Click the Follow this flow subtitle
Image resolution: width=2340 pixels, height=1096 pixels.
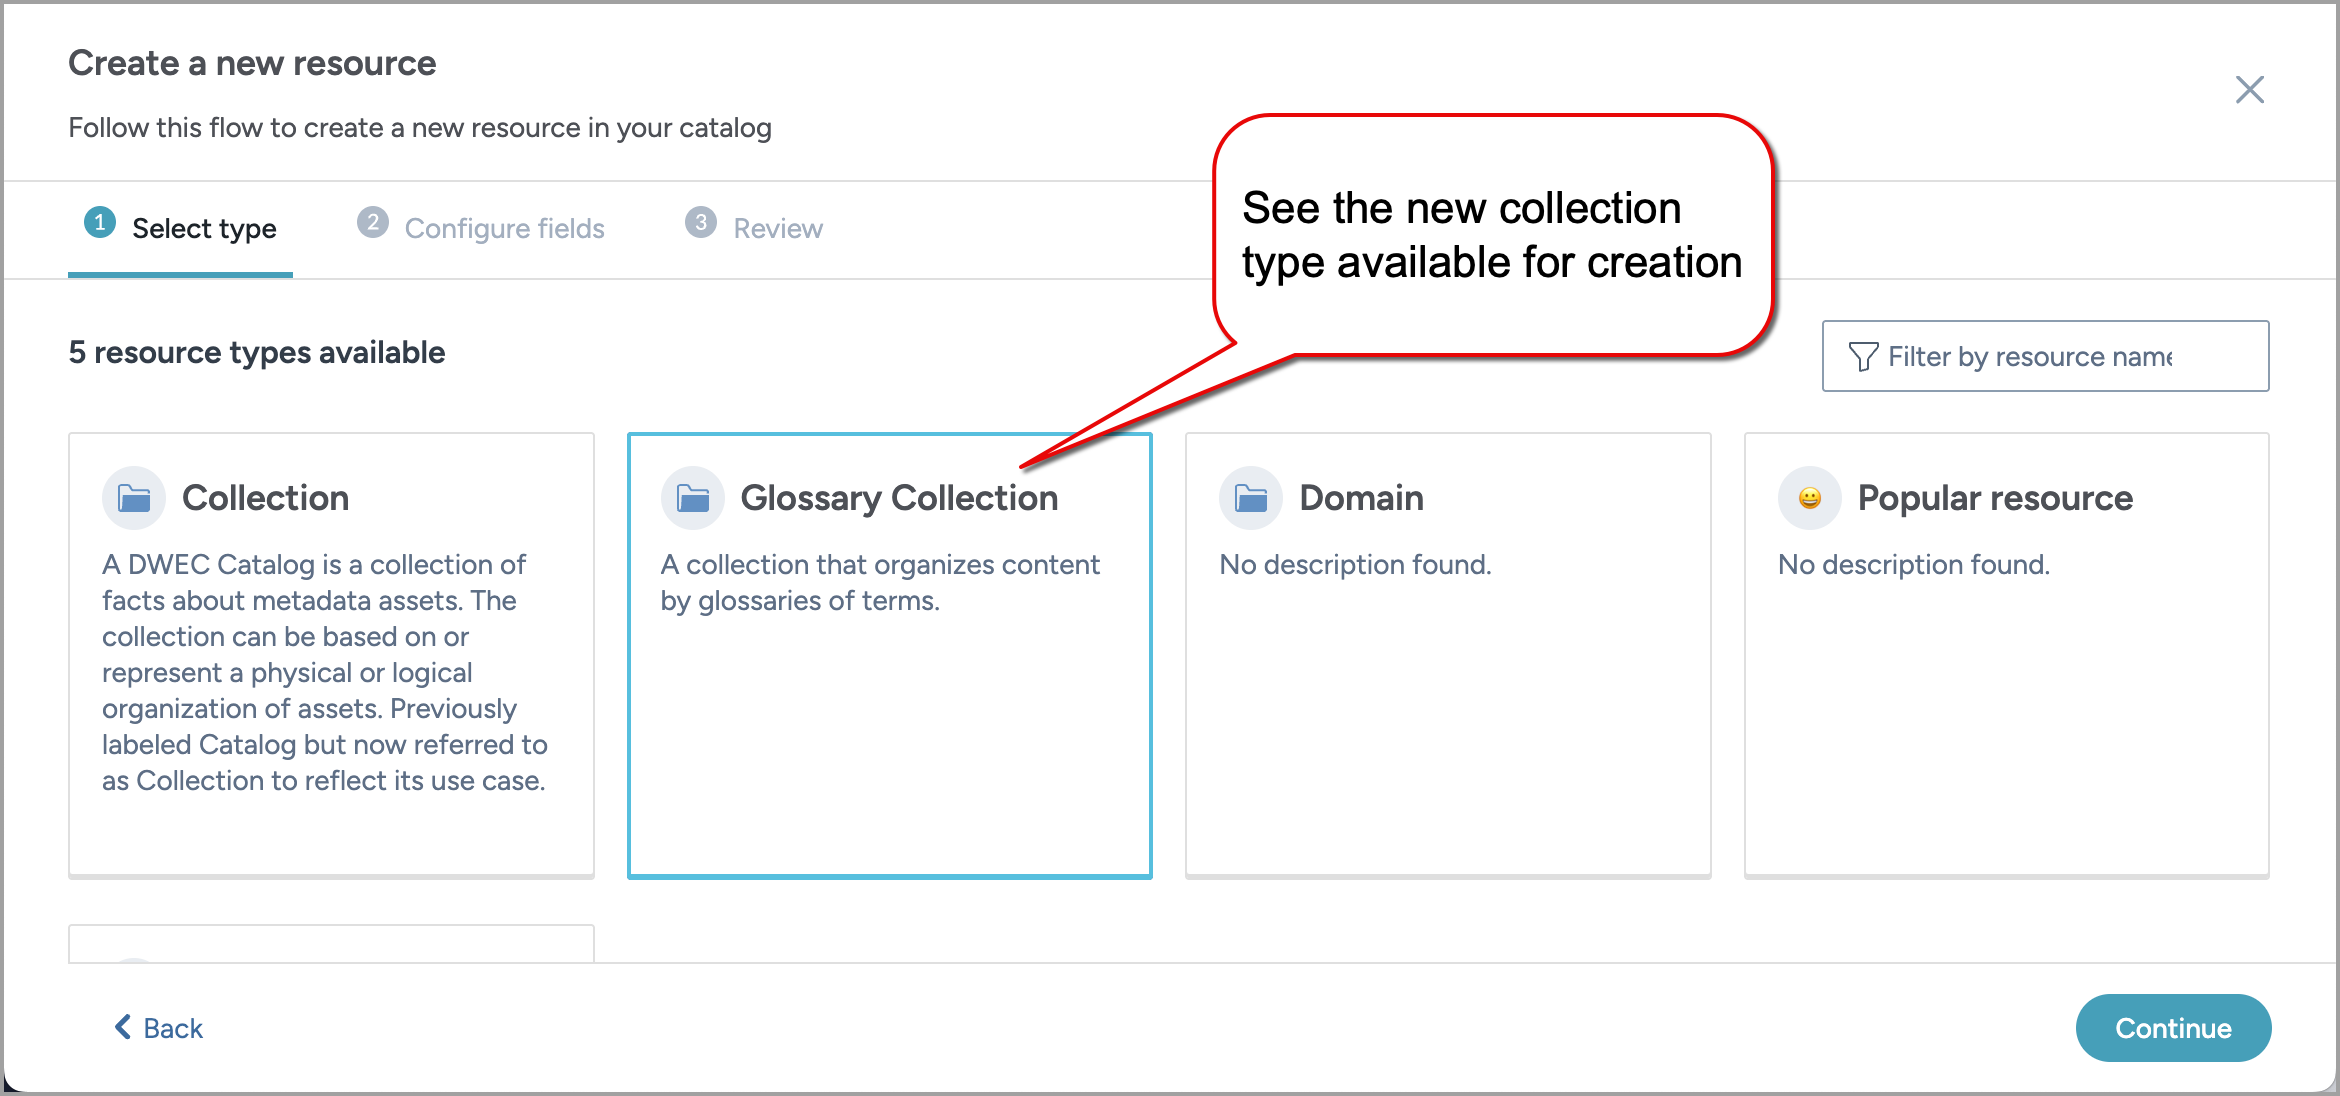[x=420, y=128]
